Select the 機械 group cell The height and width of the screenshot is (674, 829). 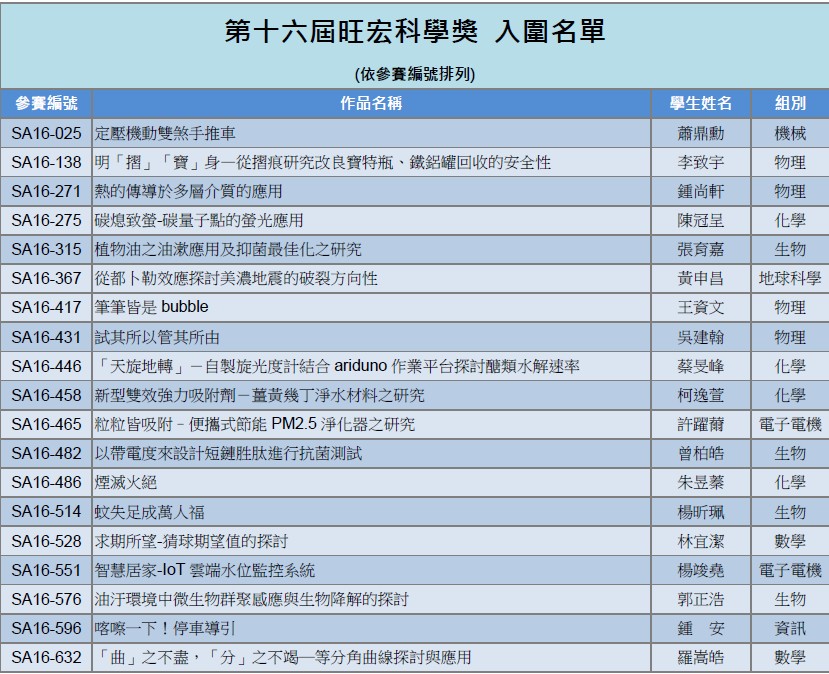click(789, 133)
